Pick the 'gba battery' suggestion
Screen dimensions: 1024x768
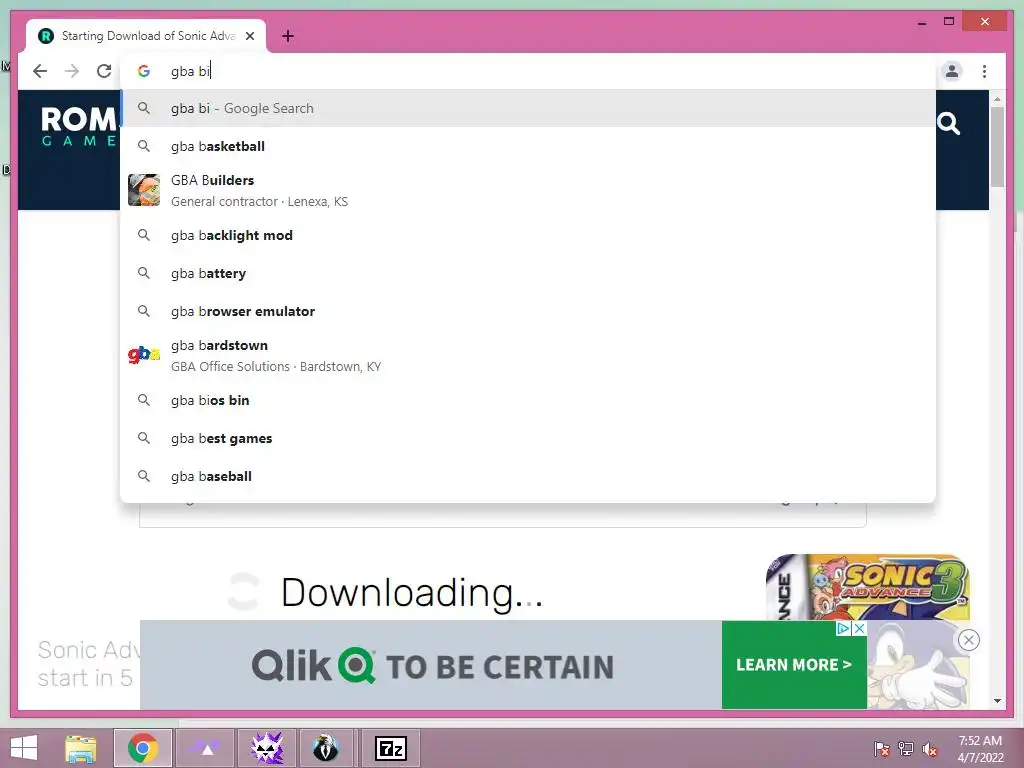528,273
